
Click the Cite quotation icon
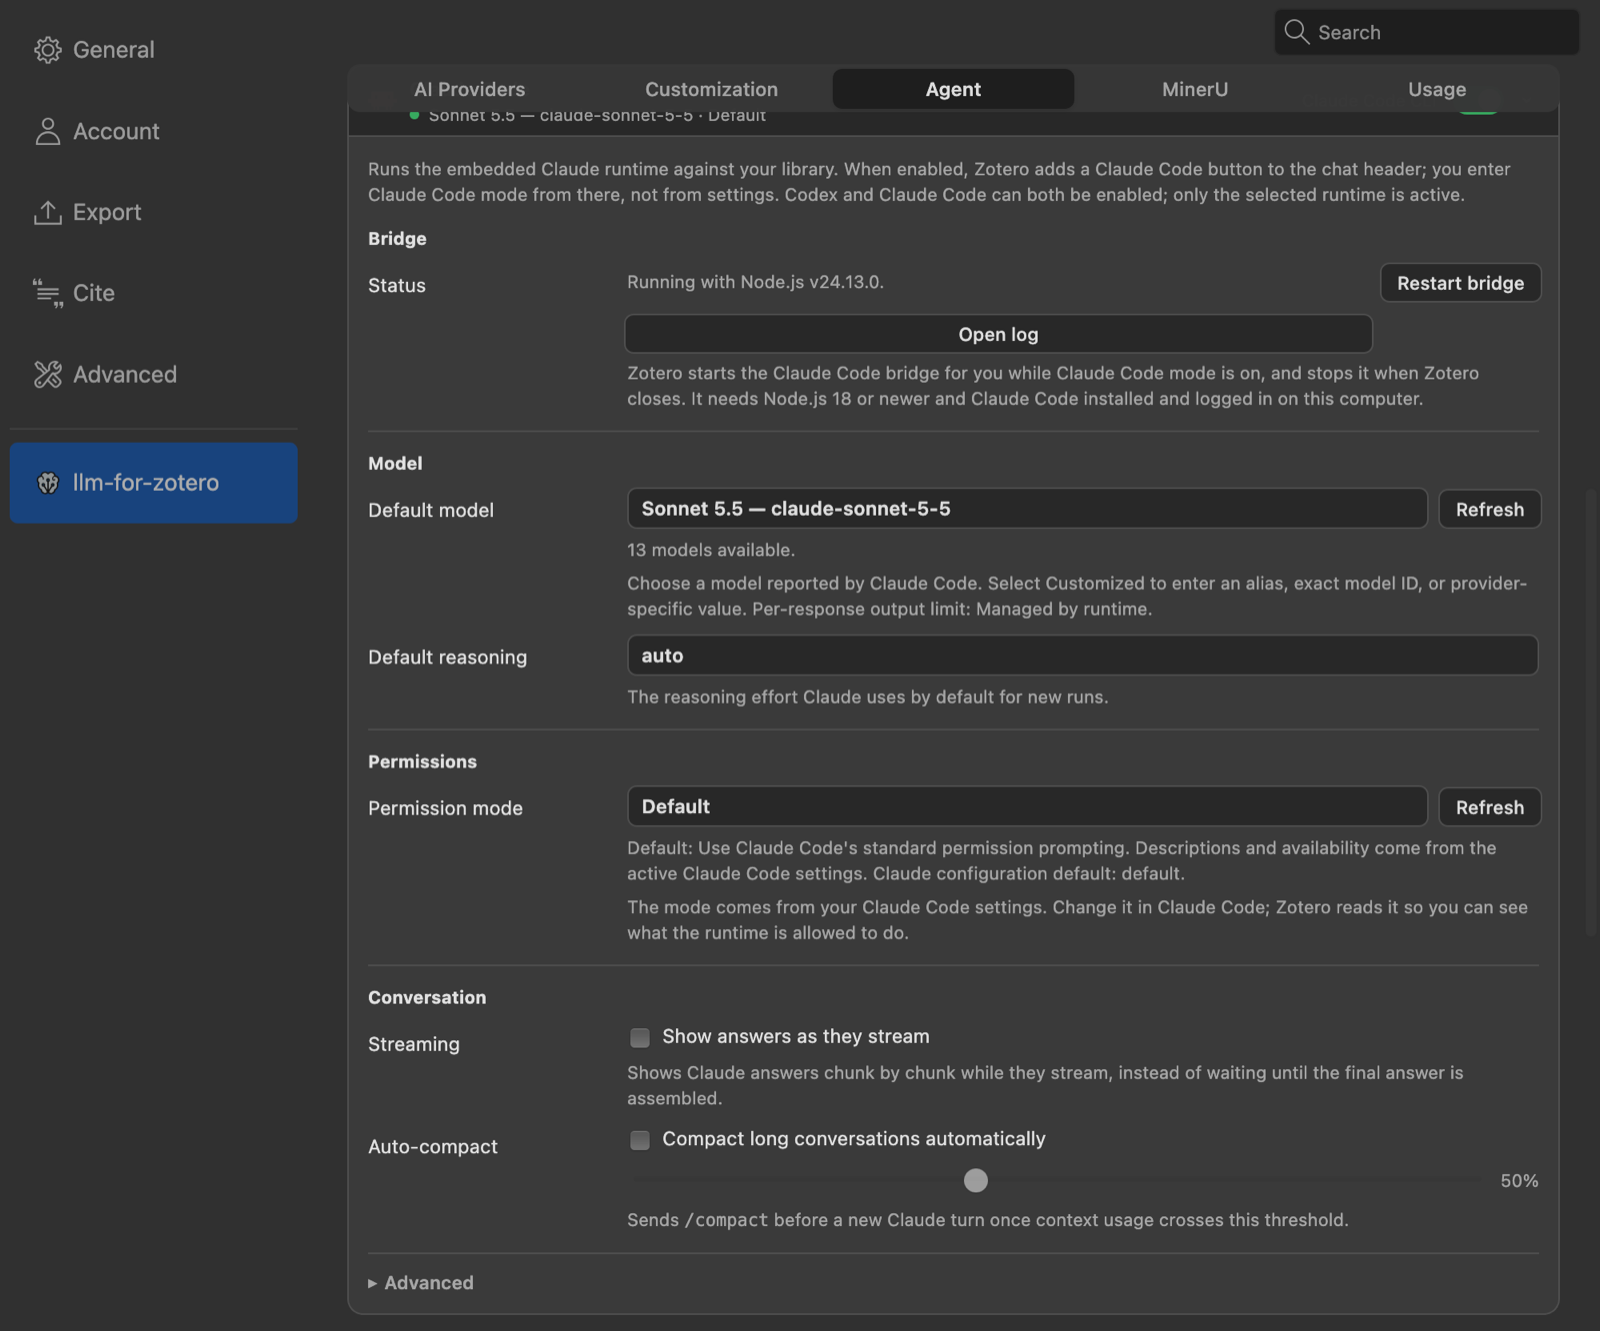[47, 293]
